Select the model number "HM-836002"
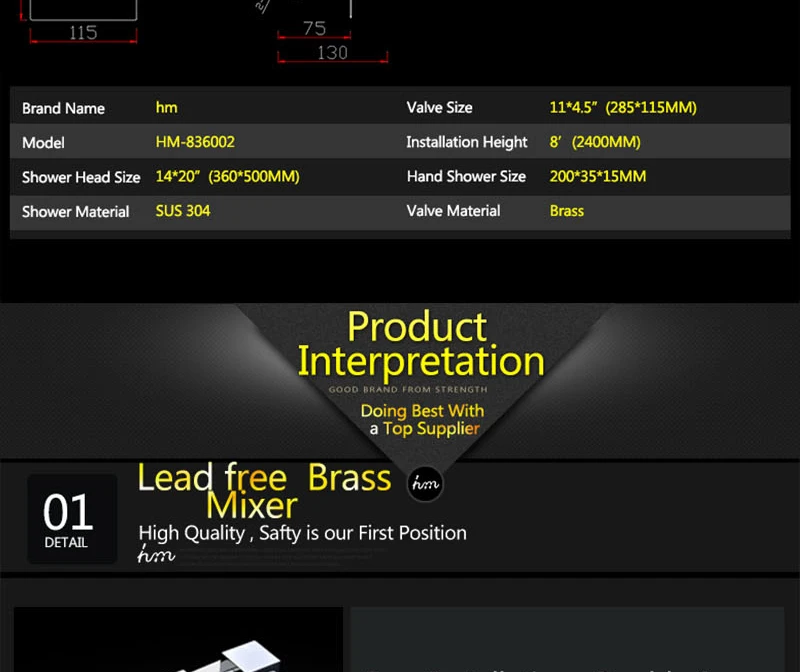The image size is (800, 672). coord(195,142)
